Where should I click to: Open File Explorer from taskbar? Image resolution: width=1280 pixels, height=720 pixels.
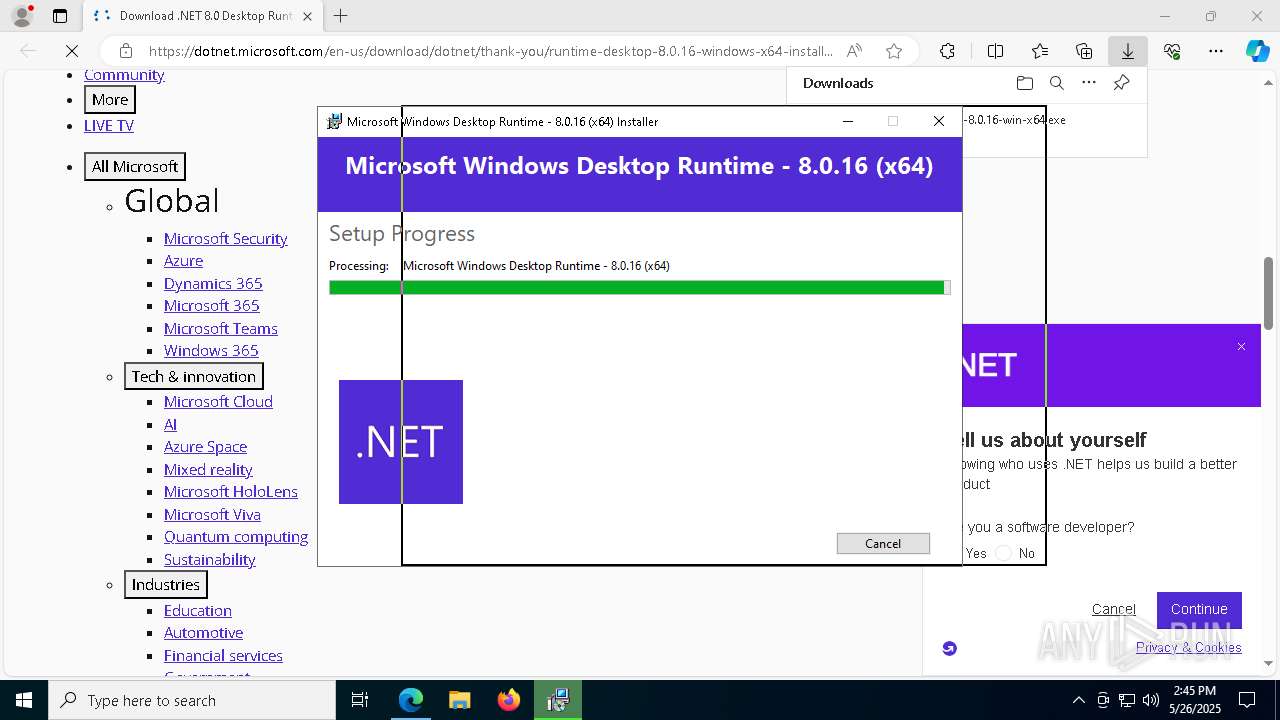[459, 700]
